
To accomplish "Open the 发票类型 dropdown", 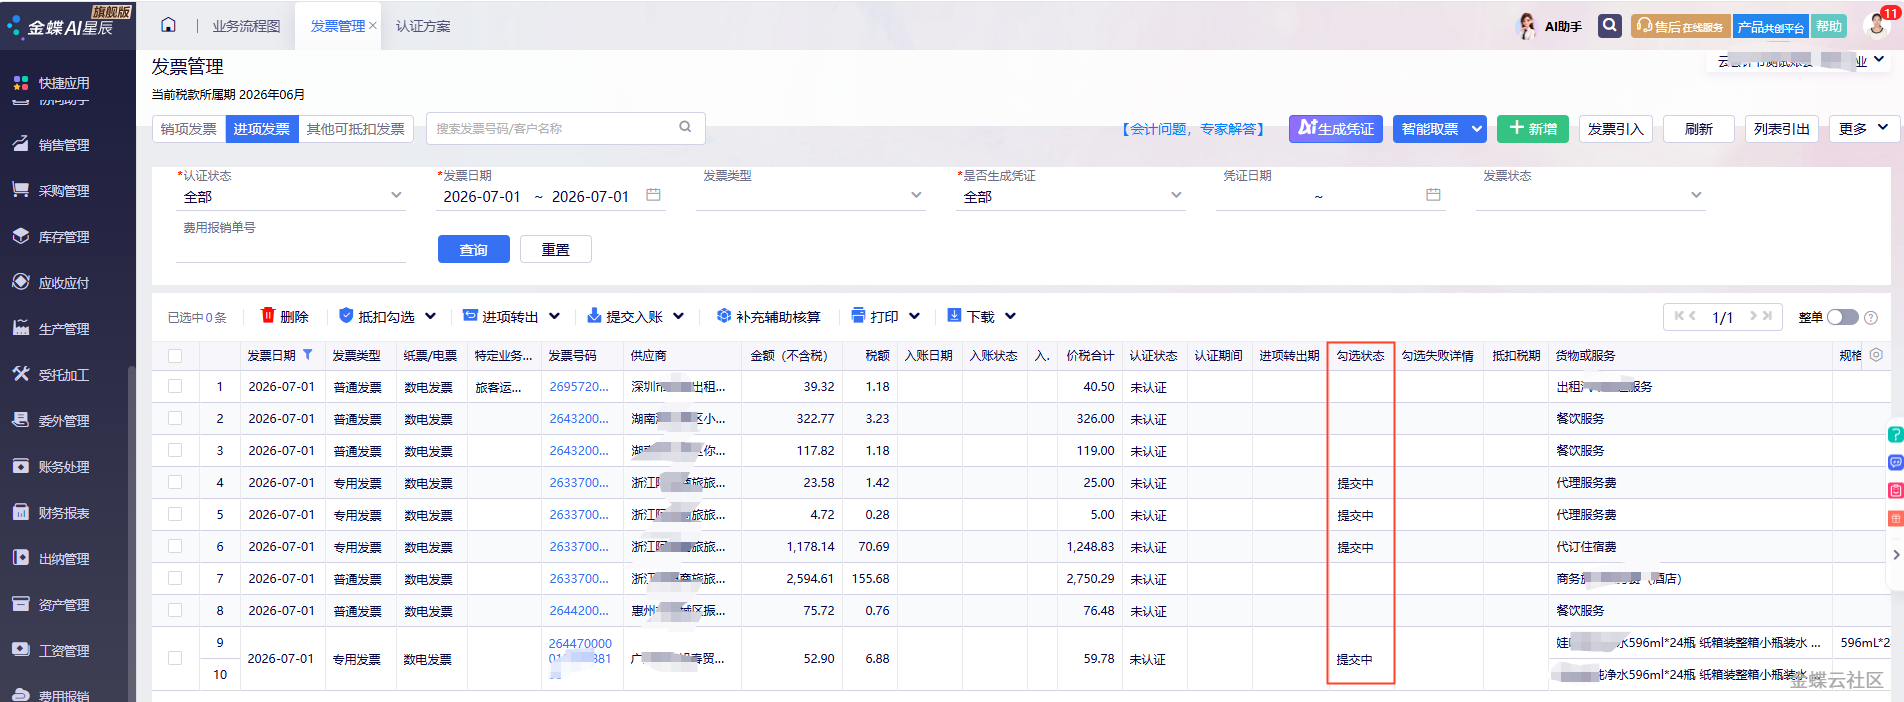I will (811, 197).
